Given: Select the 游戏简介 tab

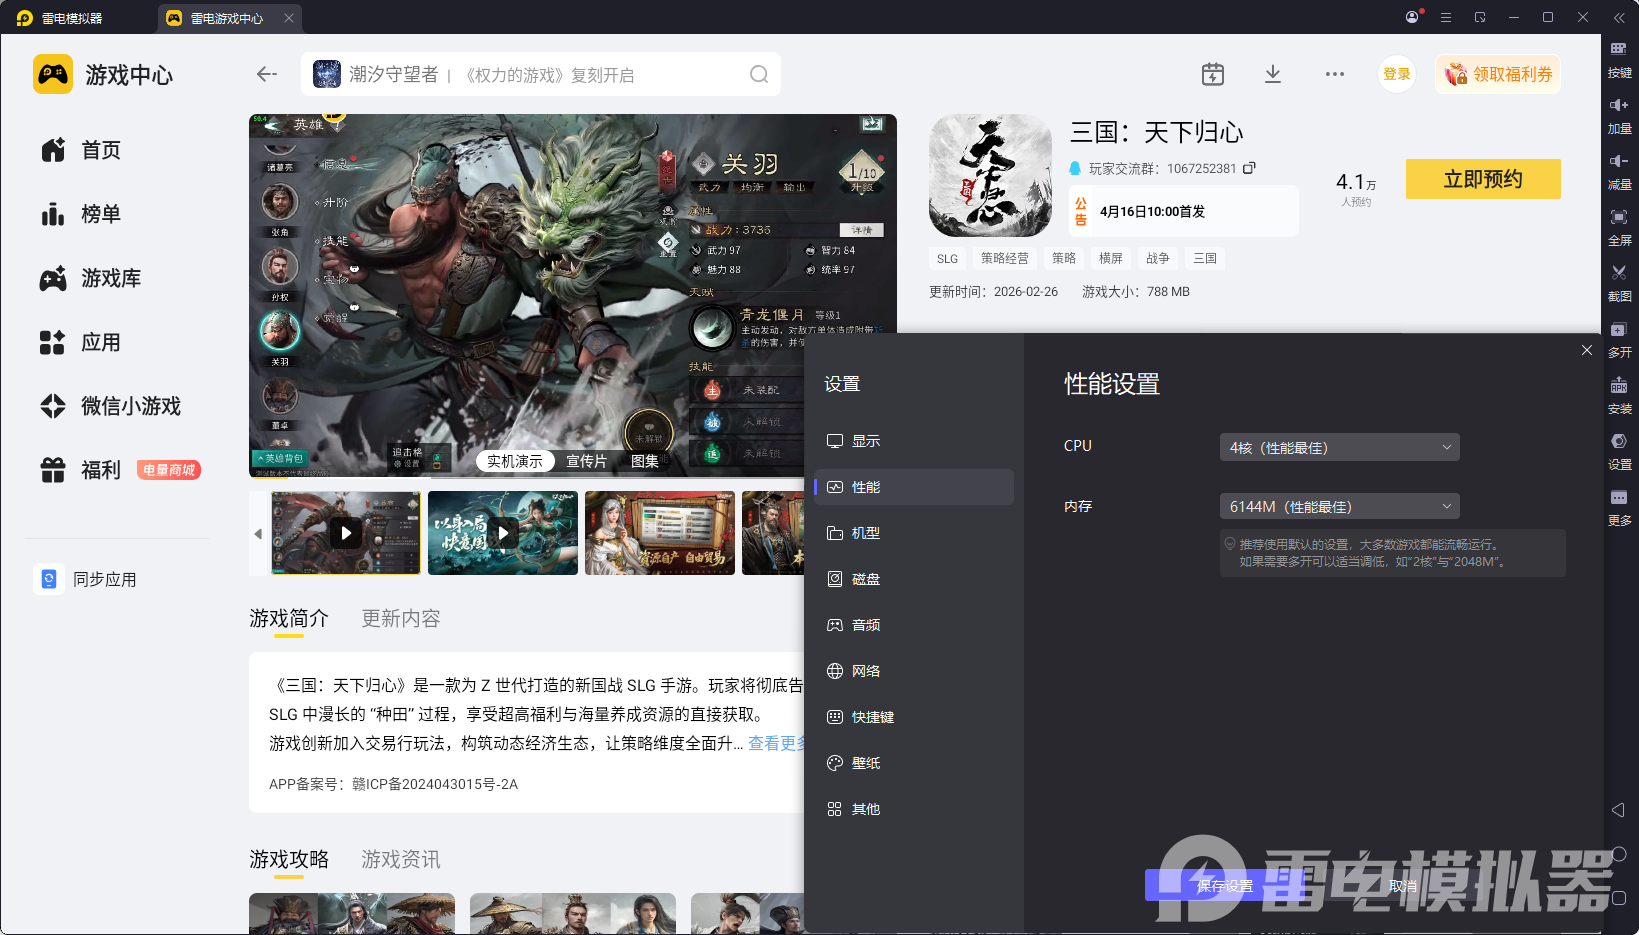Looking at the screenshot, I should 289,619.
